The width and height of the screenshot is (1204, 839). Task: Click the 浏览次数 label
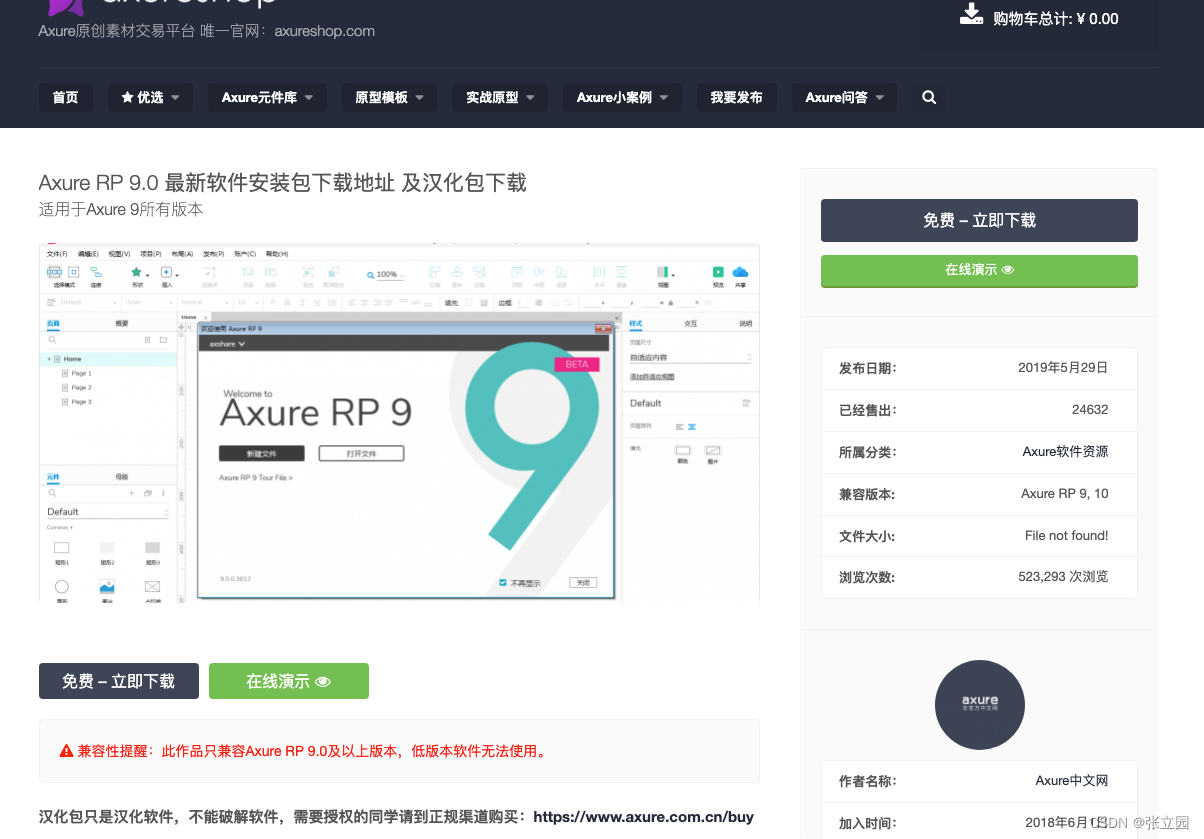coord(867,577)
